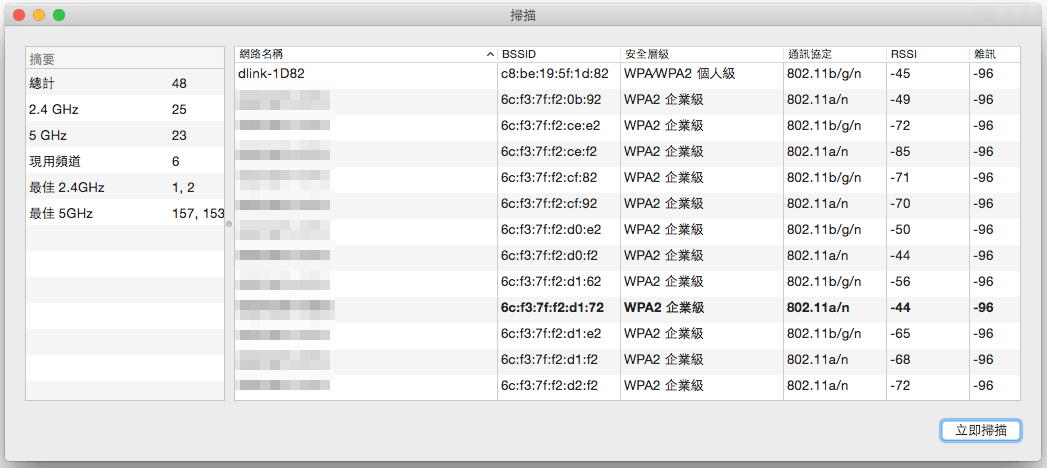Select the dlink-1D82 network row
Viewport: 1047px width, 468px height.
pos(627,73)
